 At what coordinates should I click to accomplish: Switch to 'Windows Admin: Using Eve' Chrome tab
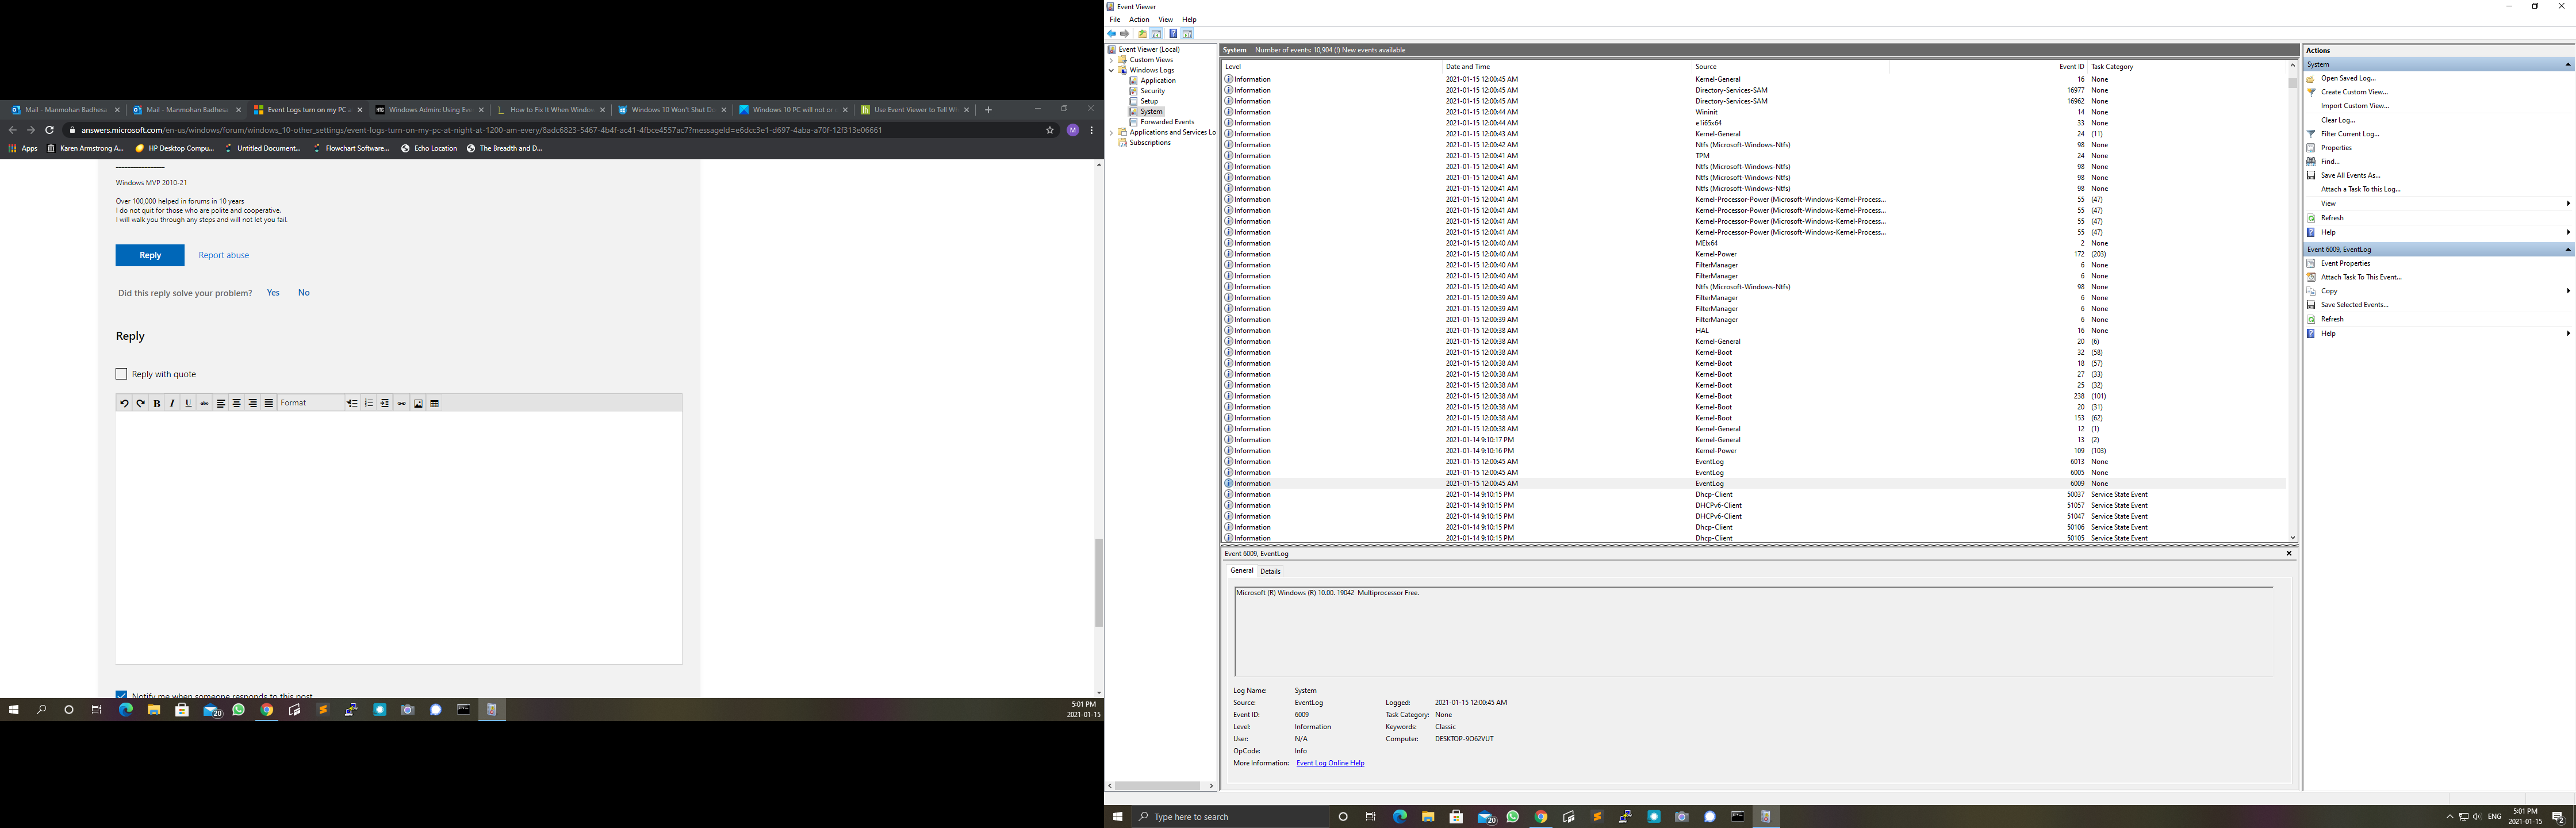click(429, 110)
